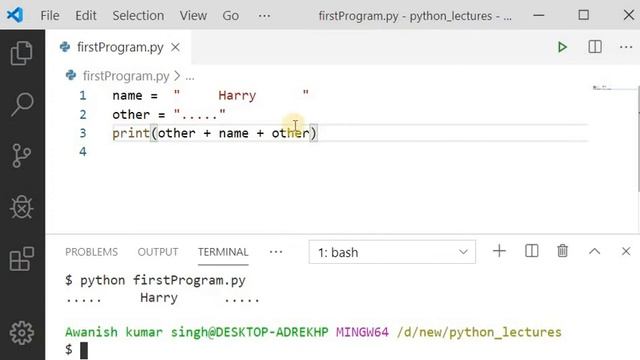Split the terminal panel
Image resolution: width=640 pixels, height=360 pixels.
tap(531, 251)
